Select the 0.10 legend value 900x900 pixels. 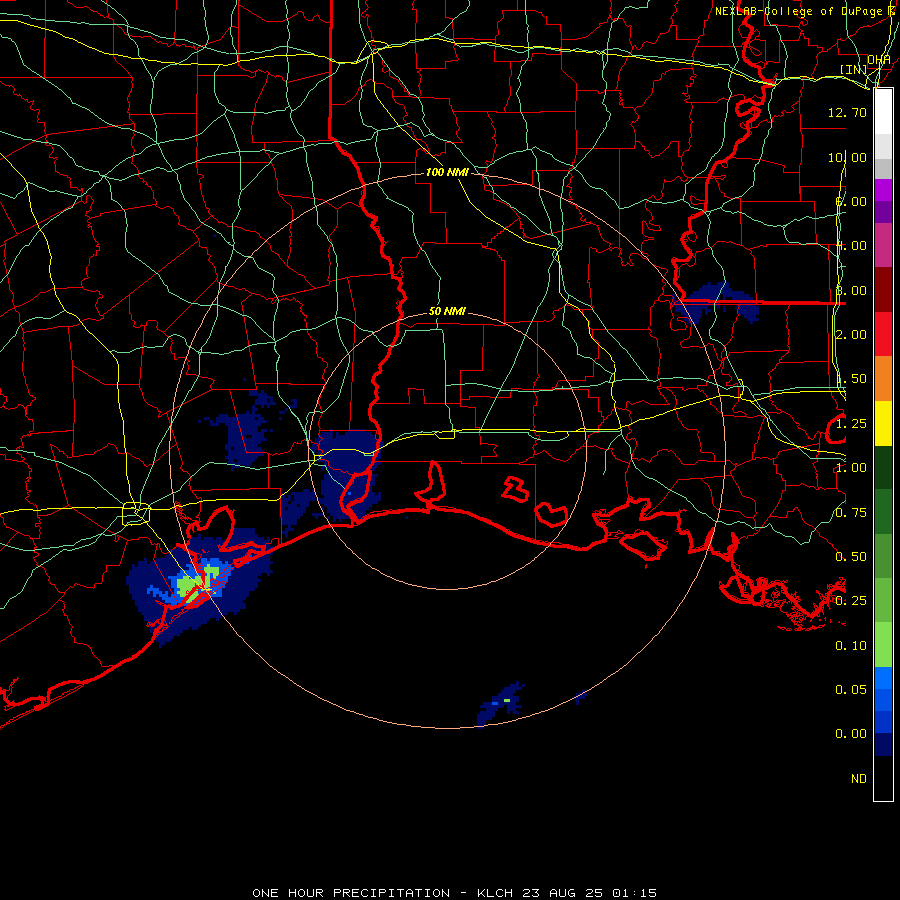point(851,646)
